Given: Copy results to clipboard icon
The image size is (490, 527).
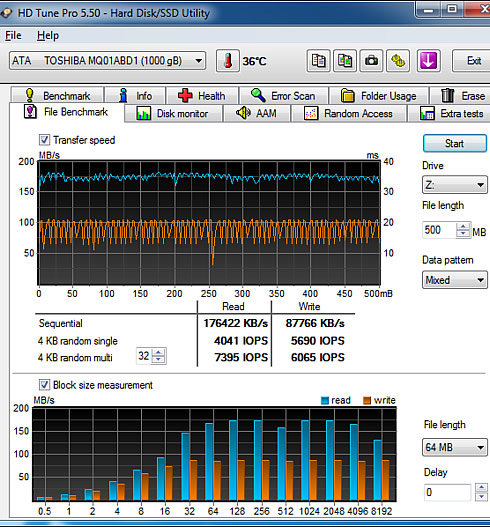Looking at the screenshot, I should (318, 61).
